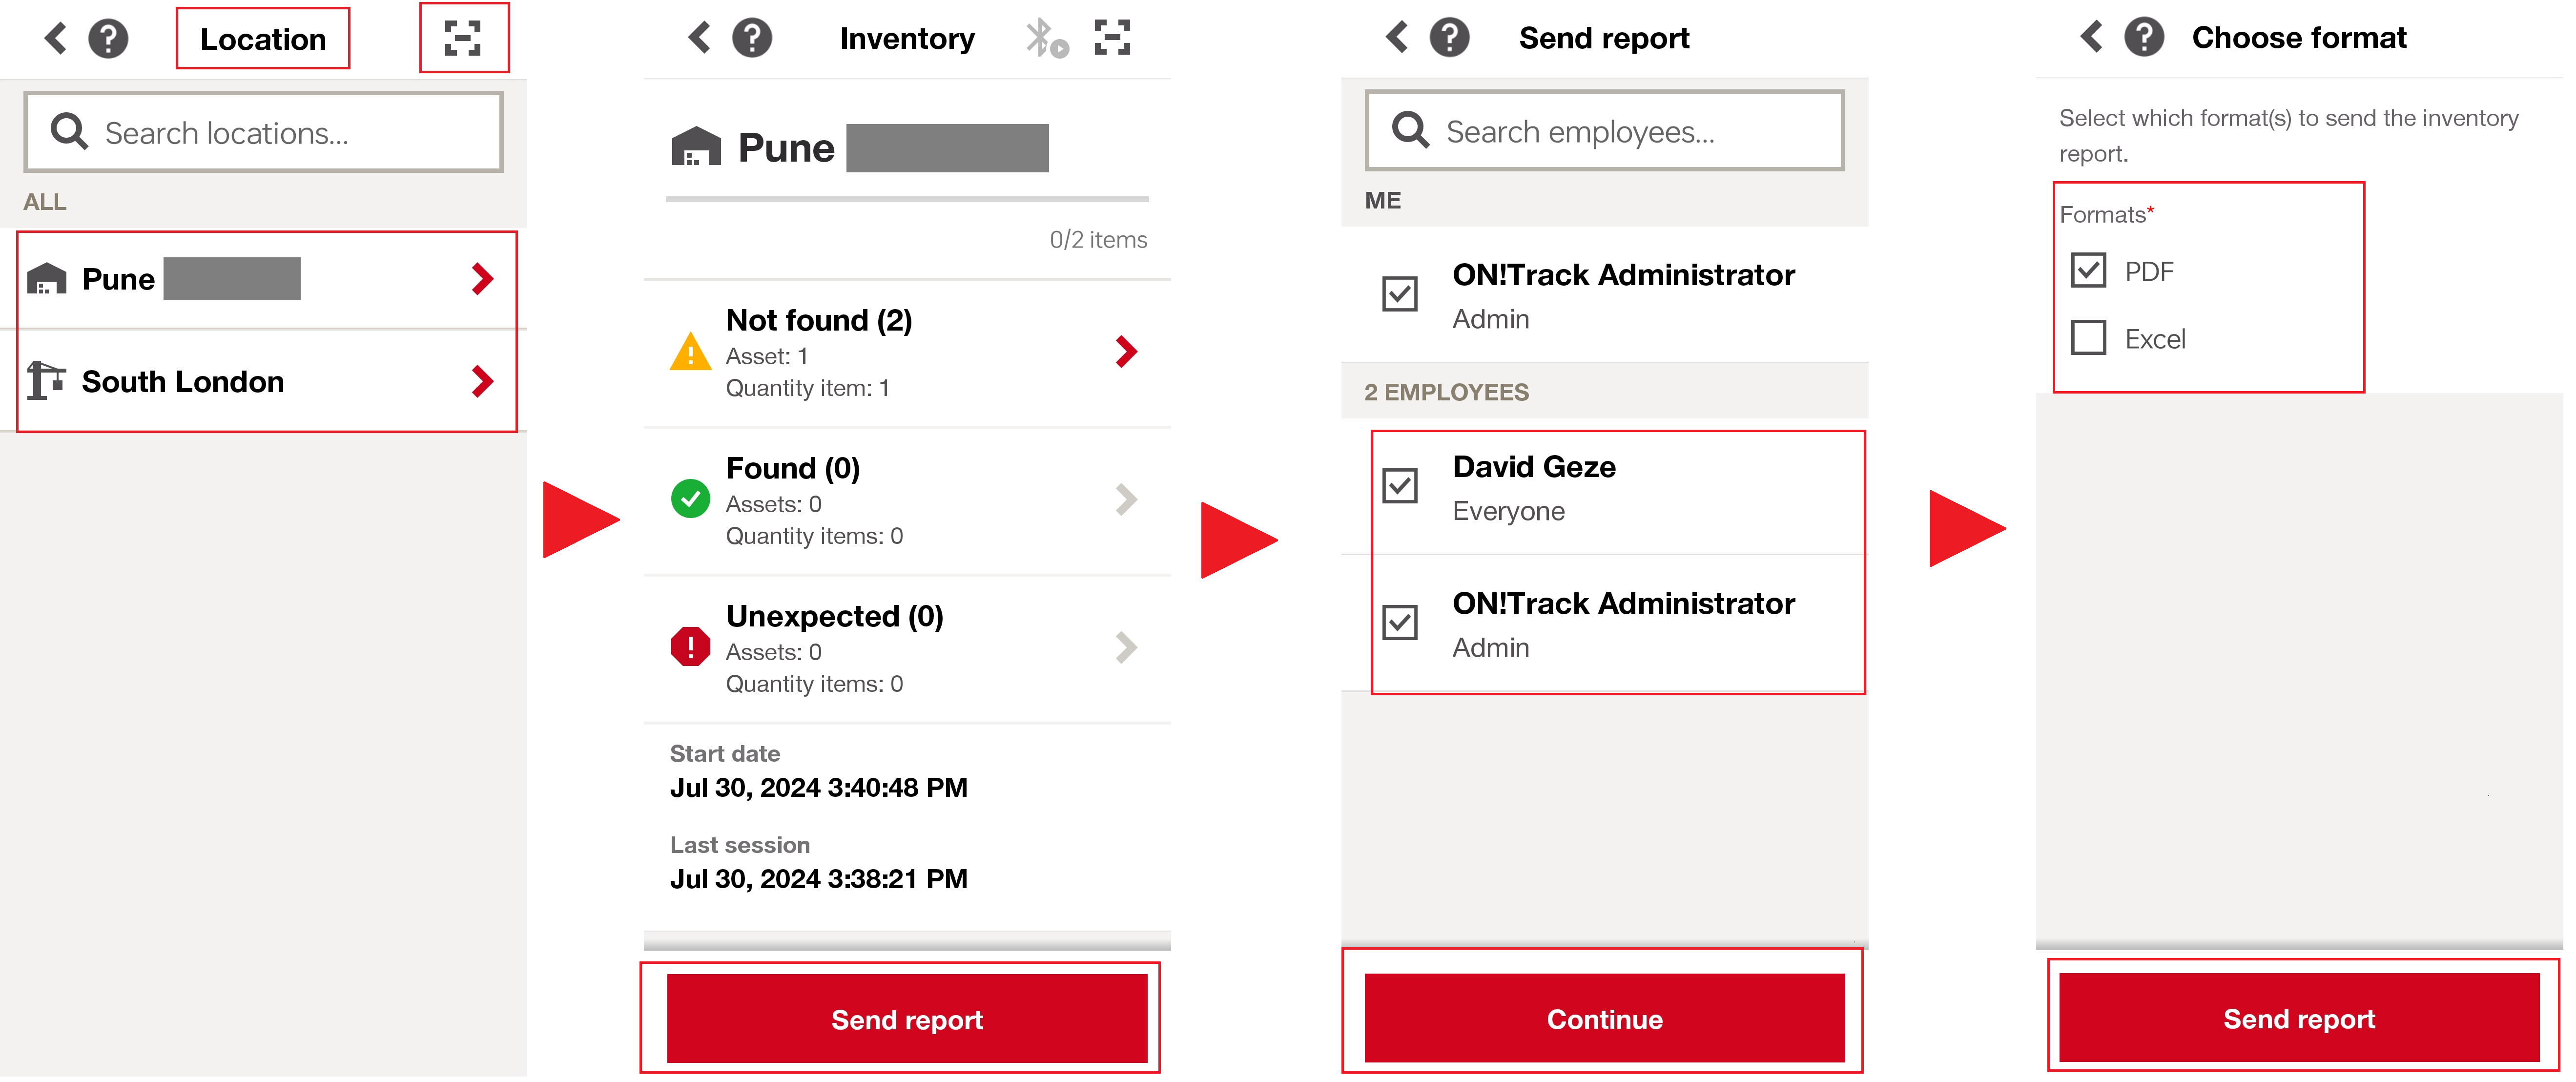The width and height of the screenshot is (2576, 1082).
Task: Go back from the Location screen
Action: (x=56, y=38)
